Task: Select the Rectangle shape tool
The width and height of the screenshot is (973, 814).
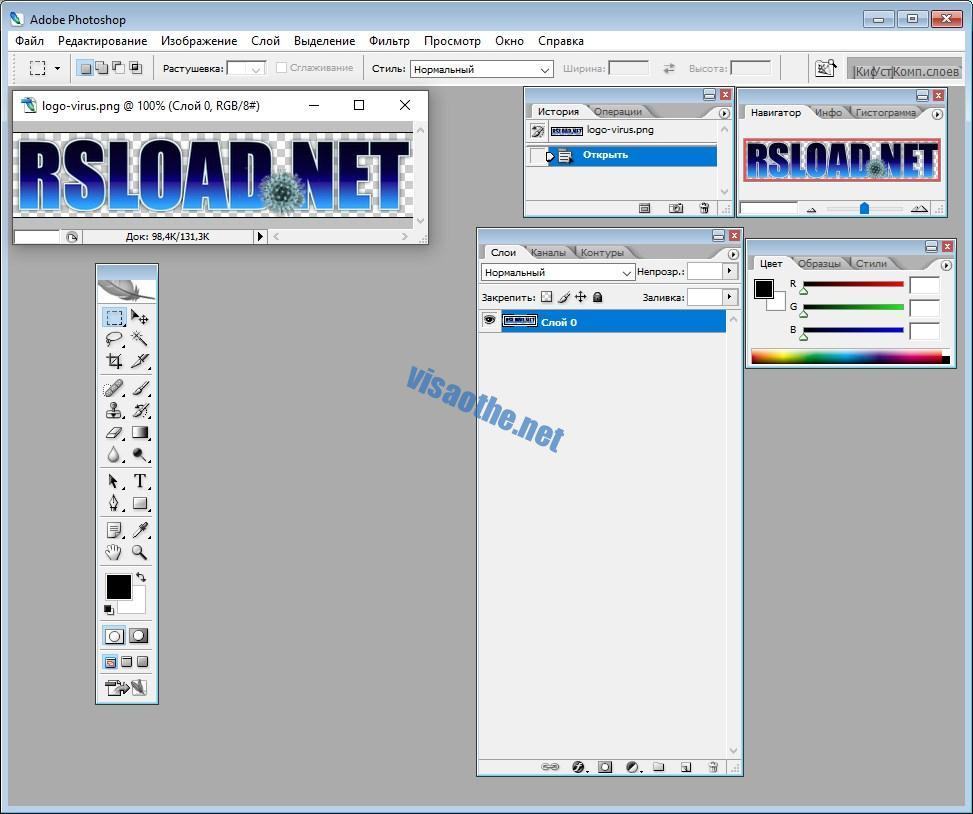Action: click(x=140, y=503)
